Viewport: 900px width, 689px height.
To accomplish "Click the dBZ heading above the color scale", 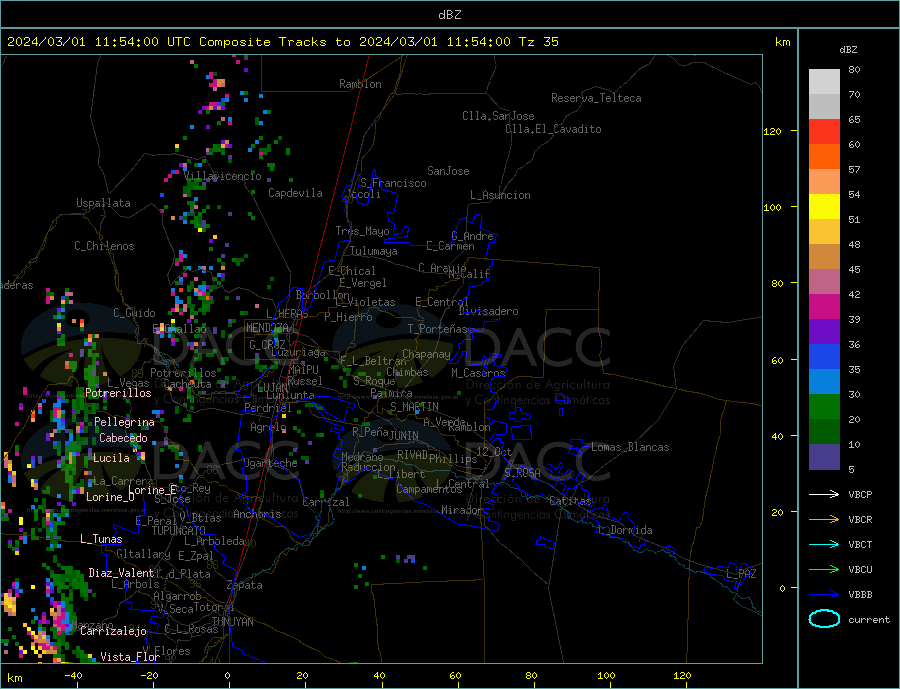I will (x=848, y=50).
